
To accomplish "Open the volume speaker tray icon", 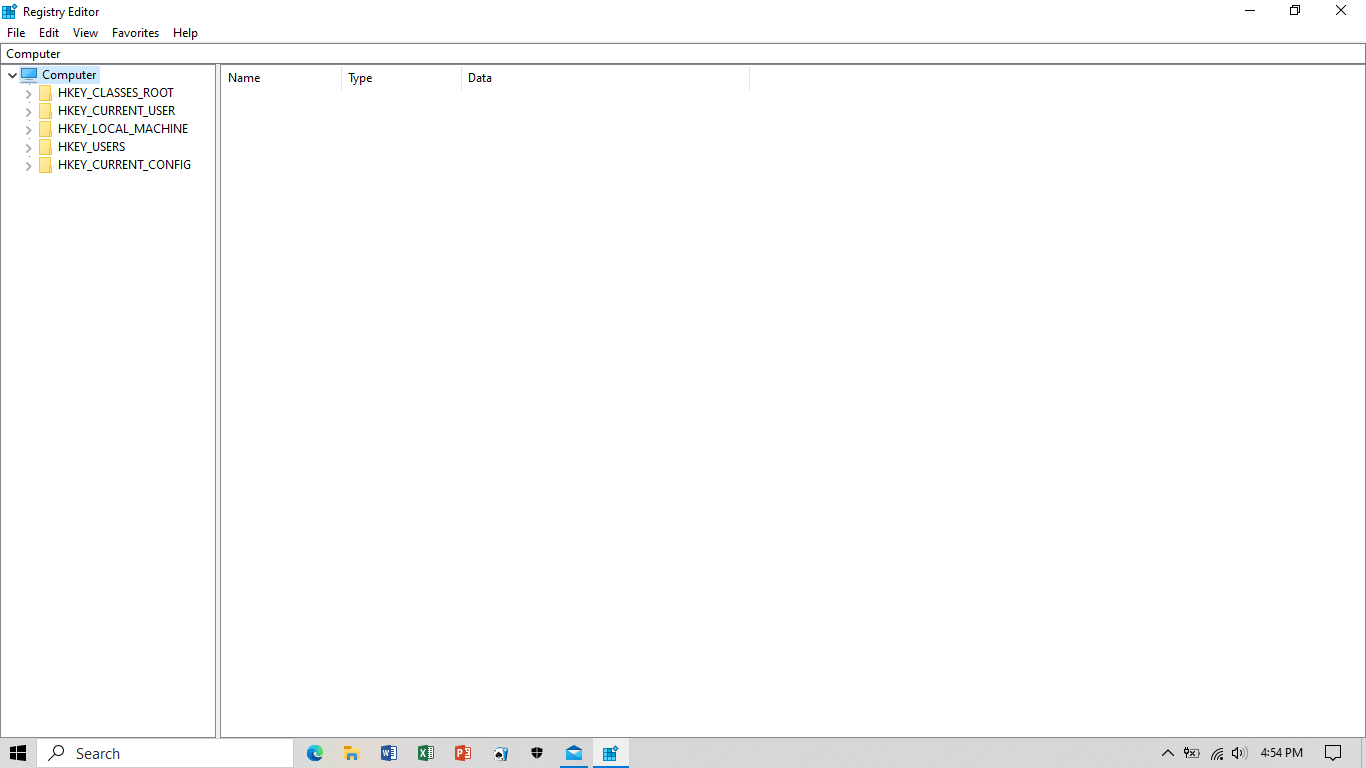I will (x=1240, y=753).
